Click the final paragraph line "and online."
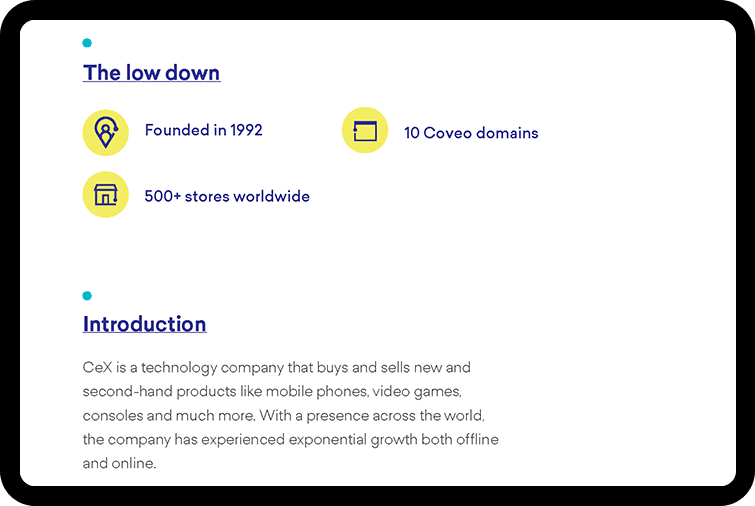 [119, 463]
